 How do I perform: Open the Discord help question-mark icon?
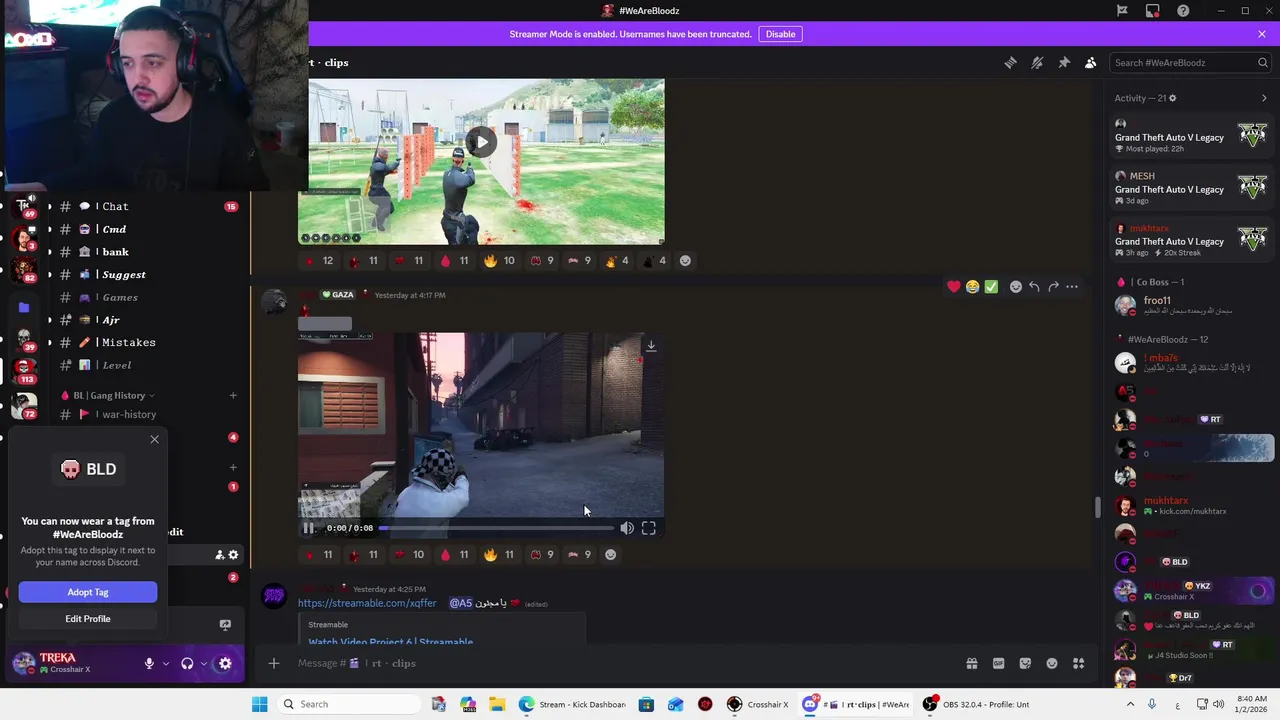[1183, 11]
